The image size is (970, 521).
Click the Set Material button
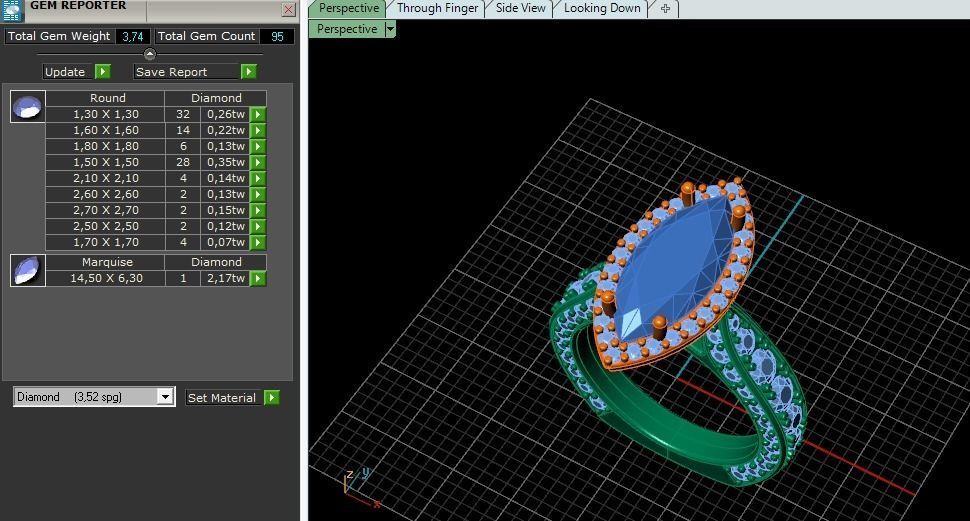click(x=225, y=398)
